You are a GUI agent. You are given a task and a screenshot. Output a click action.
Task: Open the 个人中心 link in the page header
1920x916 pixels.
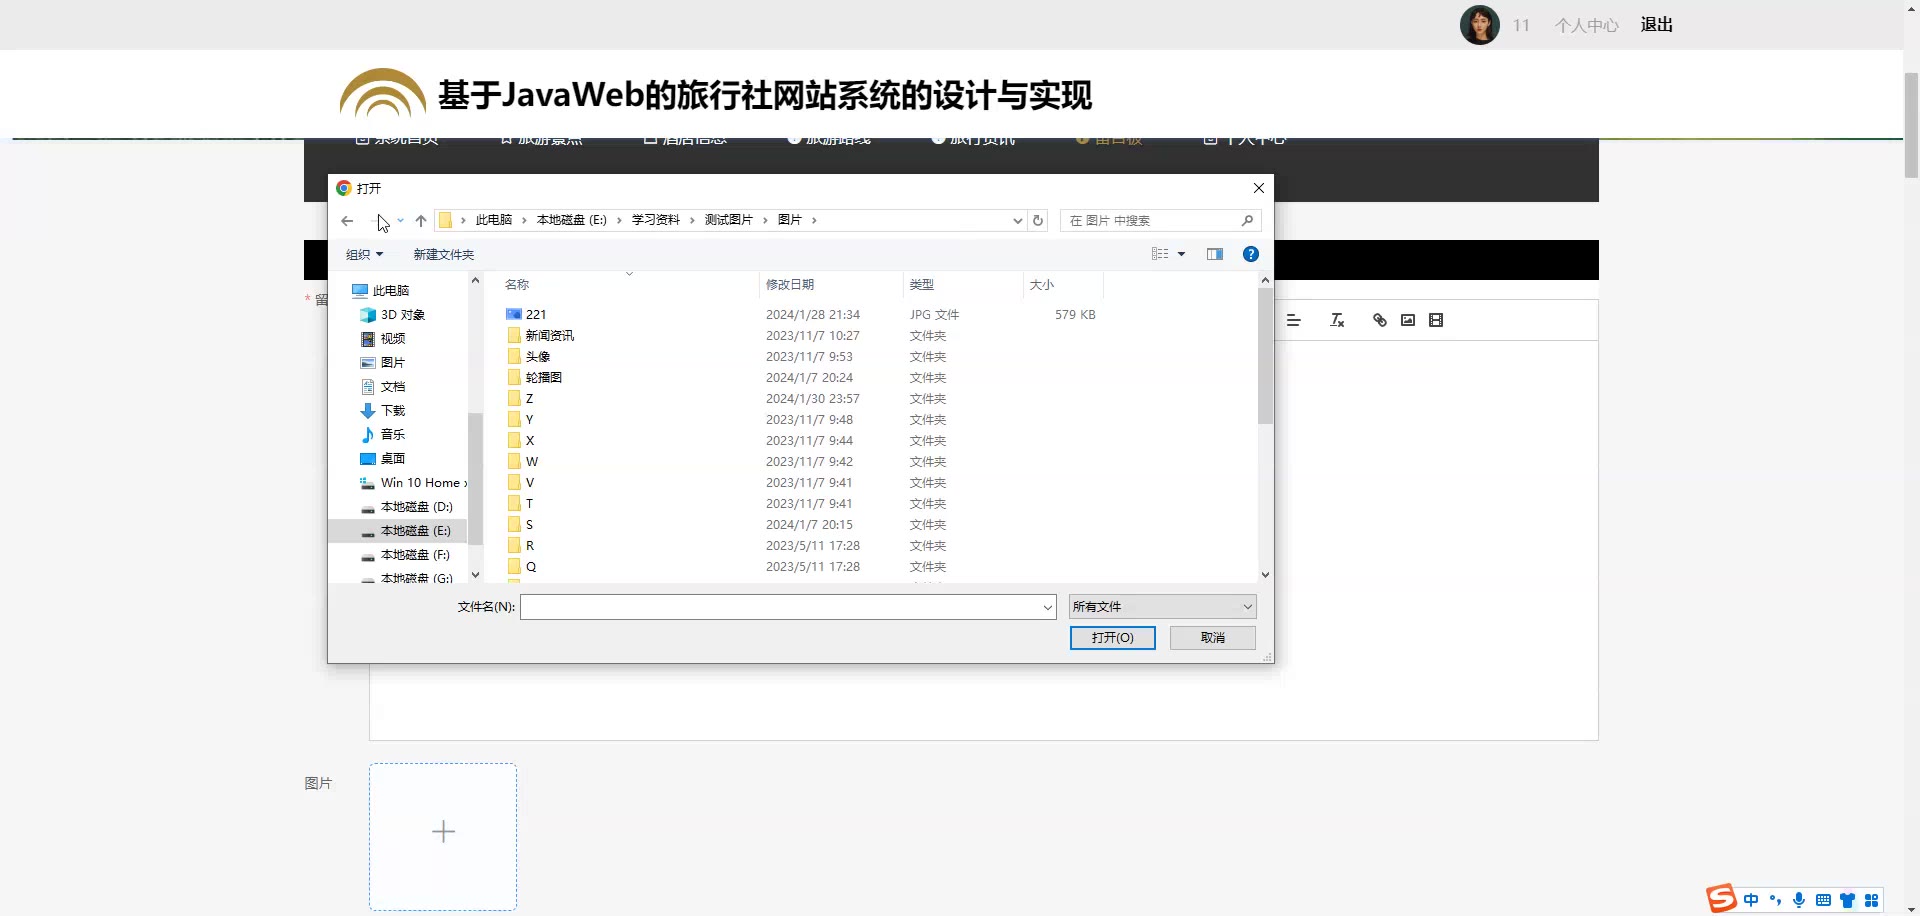[x=1587, y=25]
